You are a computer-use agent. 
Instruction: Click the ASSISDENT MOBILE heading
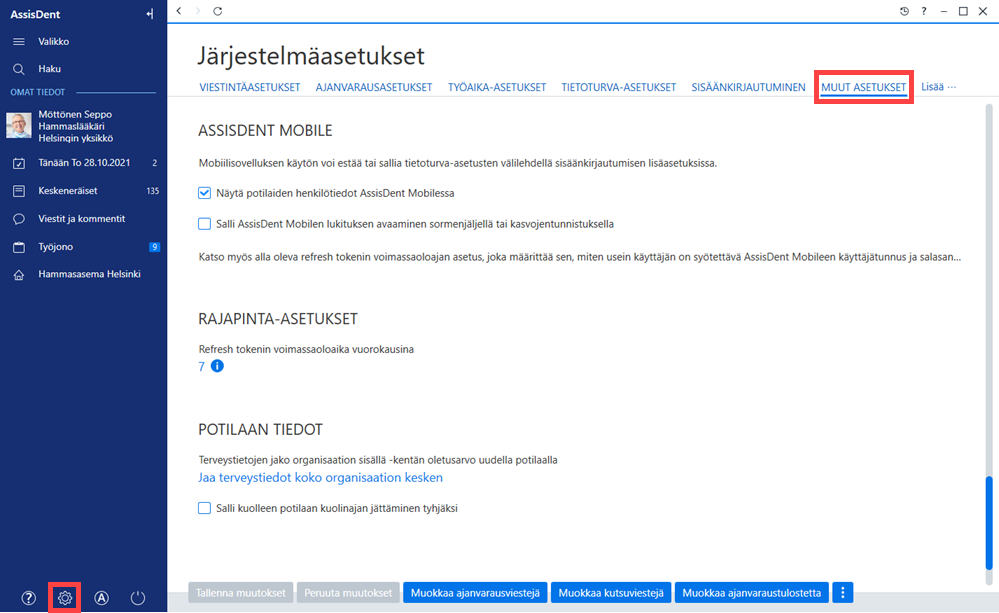[x=265, y=131]
